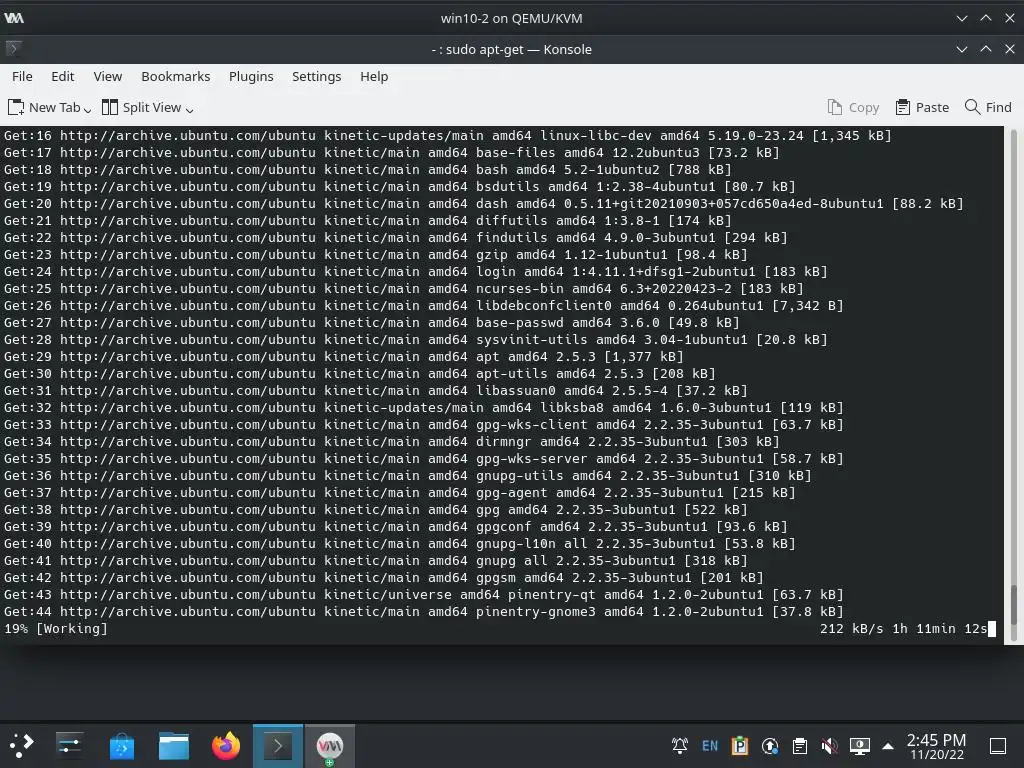The height and width of the screenshot is (768, 1024).
Task: Click the 19% [Working] progress line
Action: (x=56, y=628)
